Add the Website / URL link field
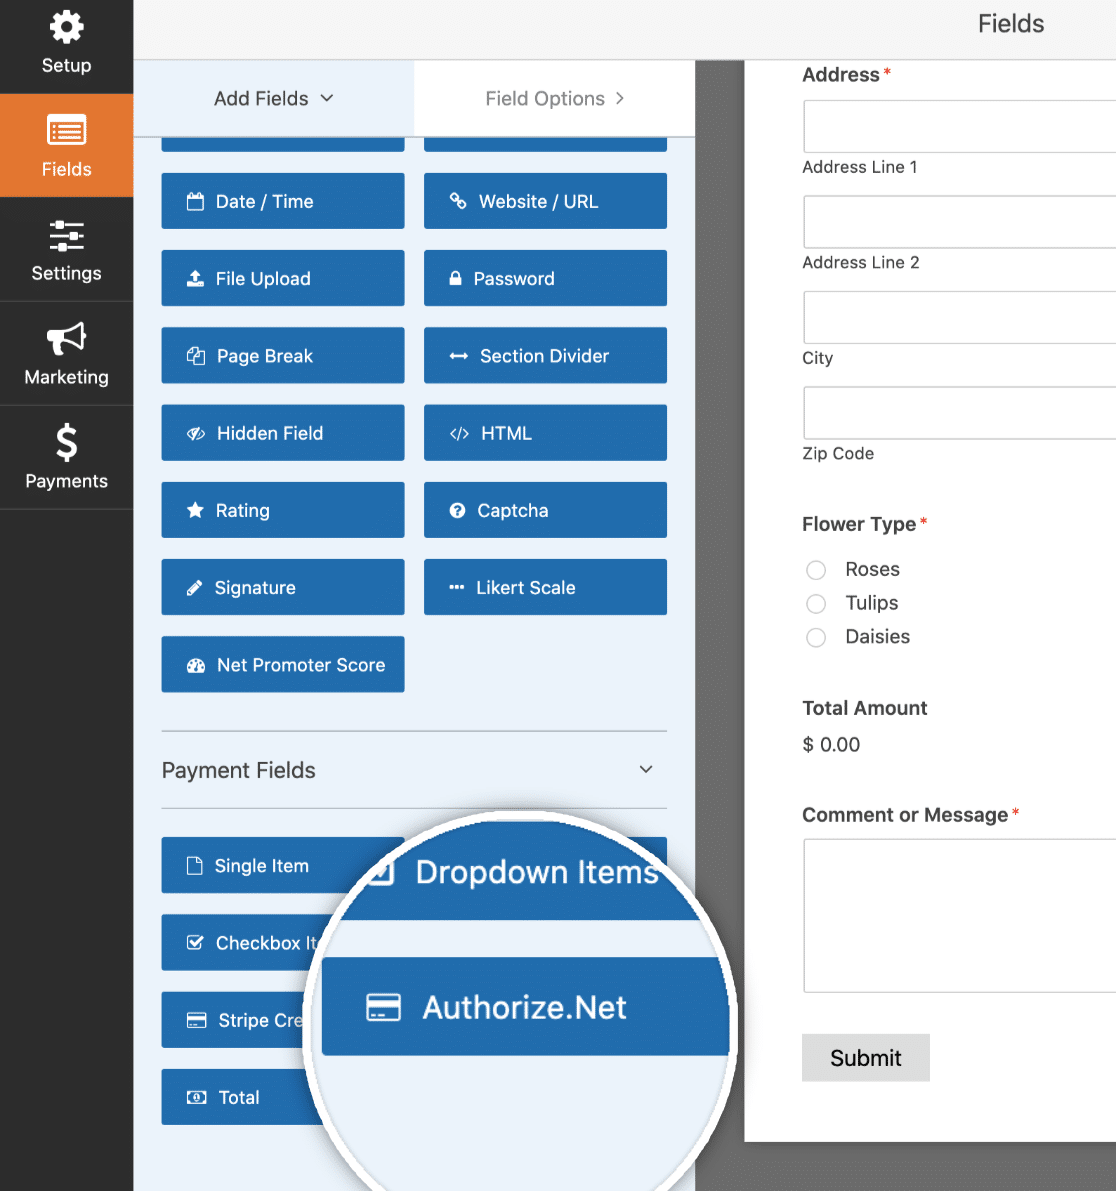Viewport: 1116px width, 1191px height. point(545,201)
